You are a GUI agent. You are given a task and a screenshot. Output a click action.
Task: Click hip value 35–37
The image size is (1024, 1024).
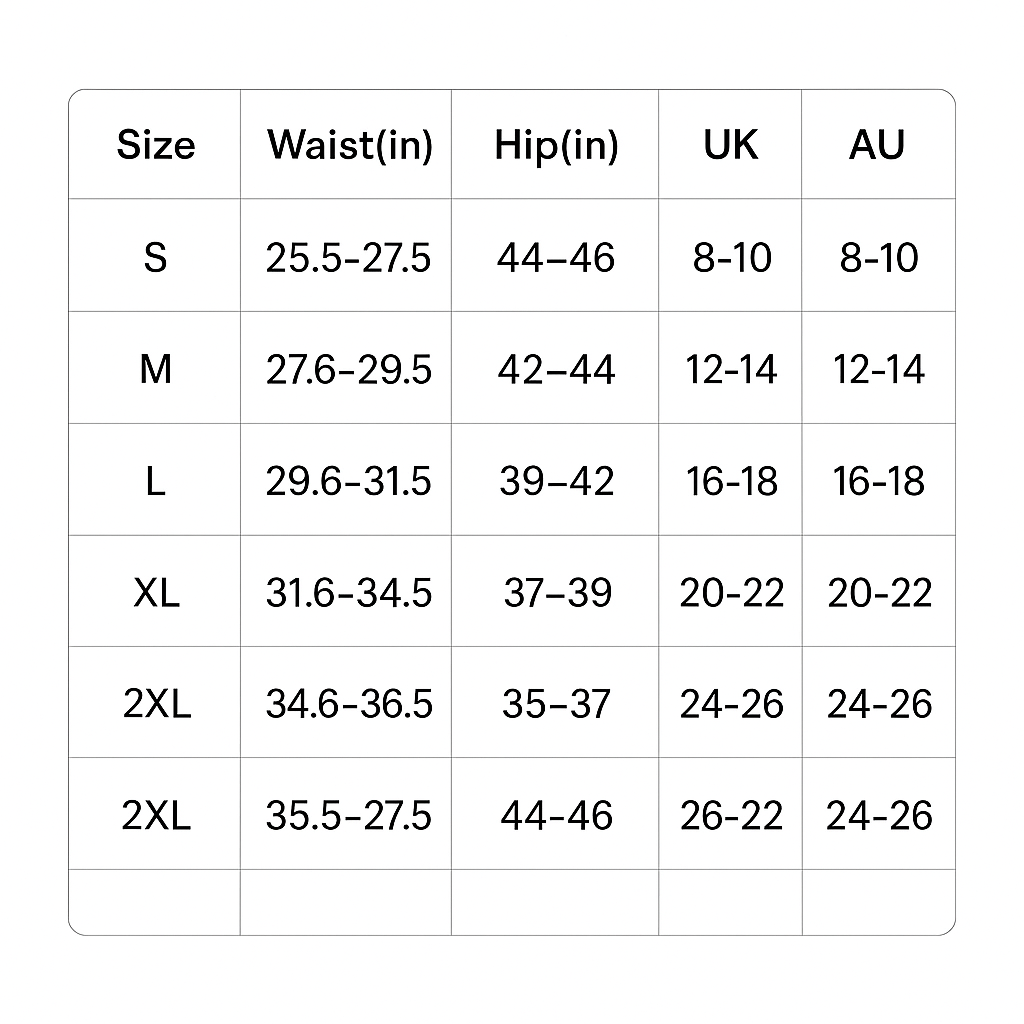556,704
